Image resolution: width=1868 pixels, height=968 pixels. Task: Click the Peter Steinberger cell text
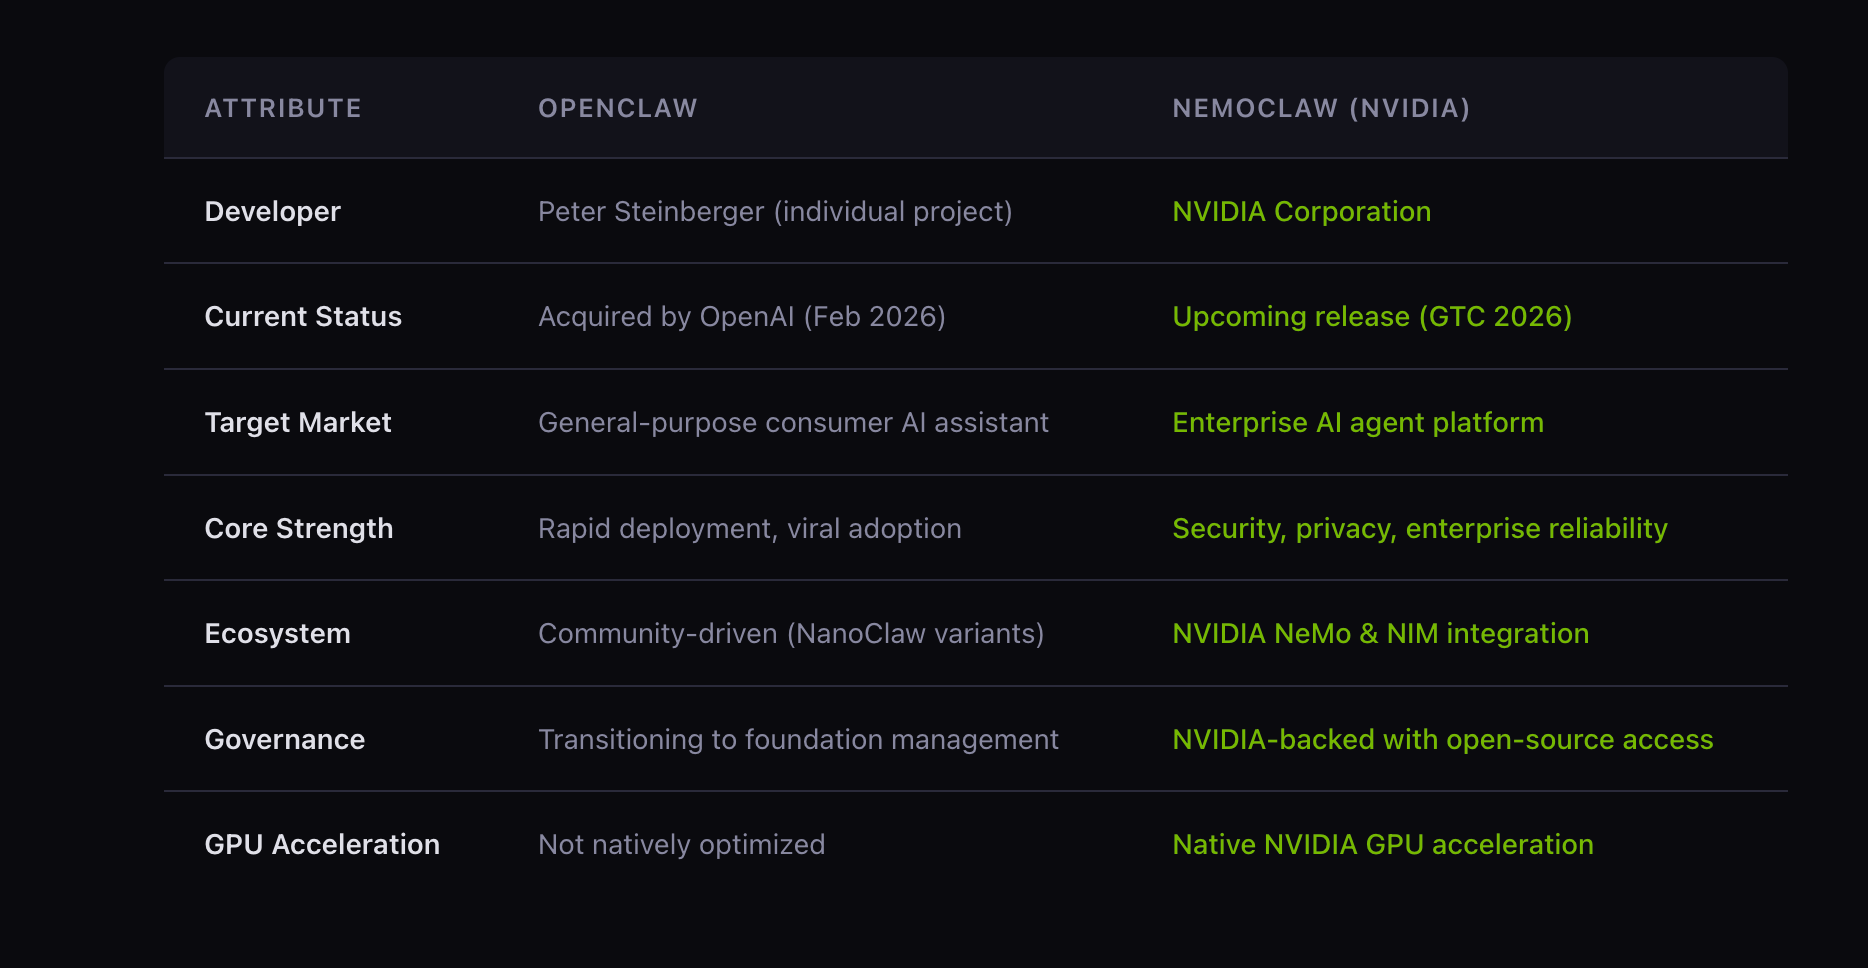pos(774,212)
